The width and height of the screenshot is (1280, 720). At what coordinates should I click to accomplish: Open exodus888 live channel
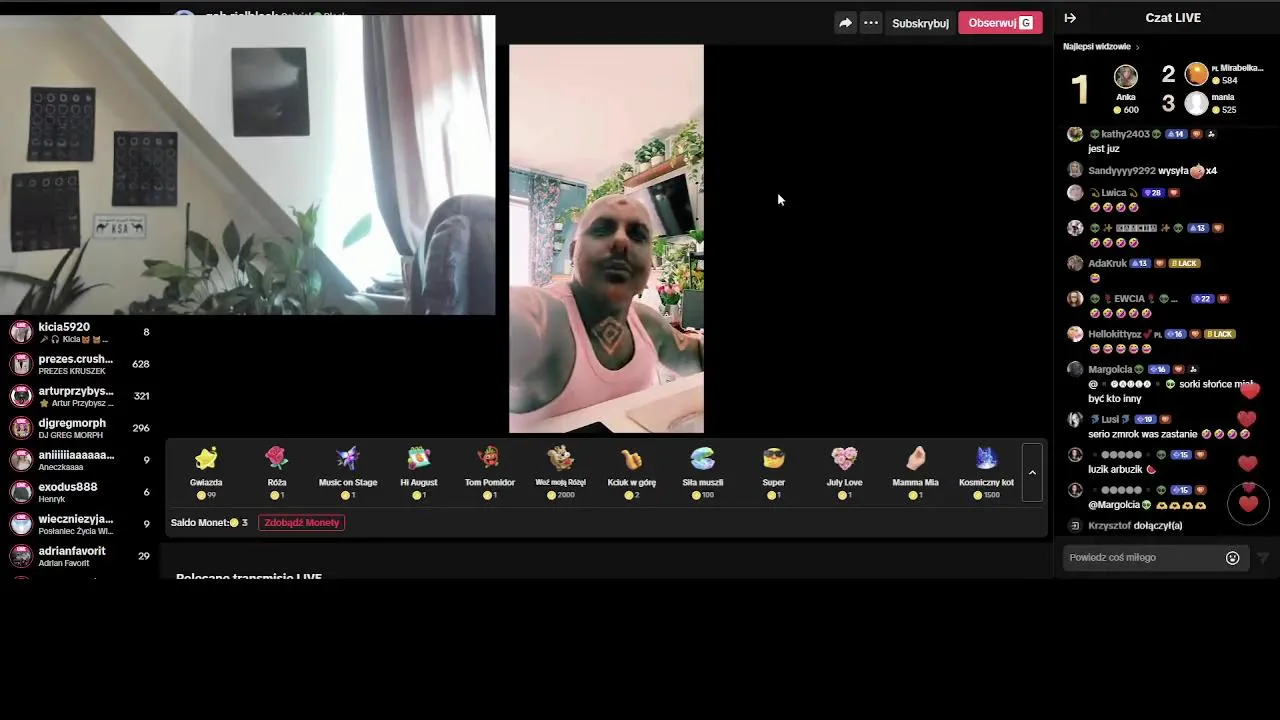80,492
